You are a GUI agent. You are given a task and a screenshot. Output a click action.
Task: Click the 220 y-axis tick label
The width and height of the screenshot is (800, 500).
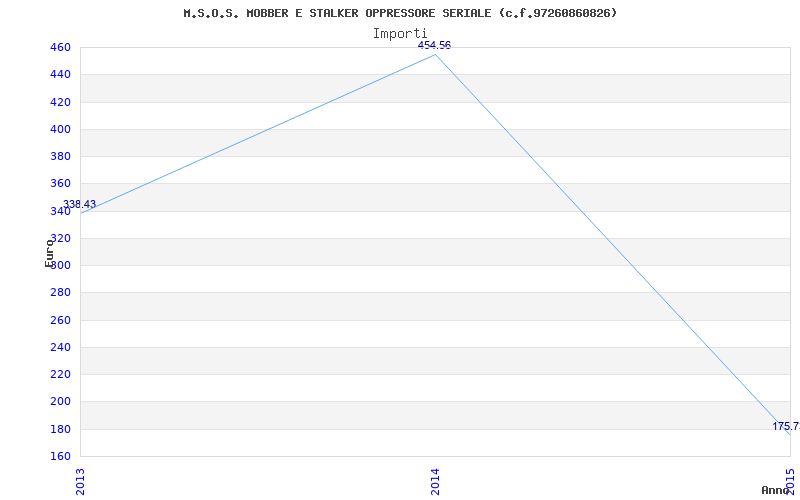pos(60,374)
